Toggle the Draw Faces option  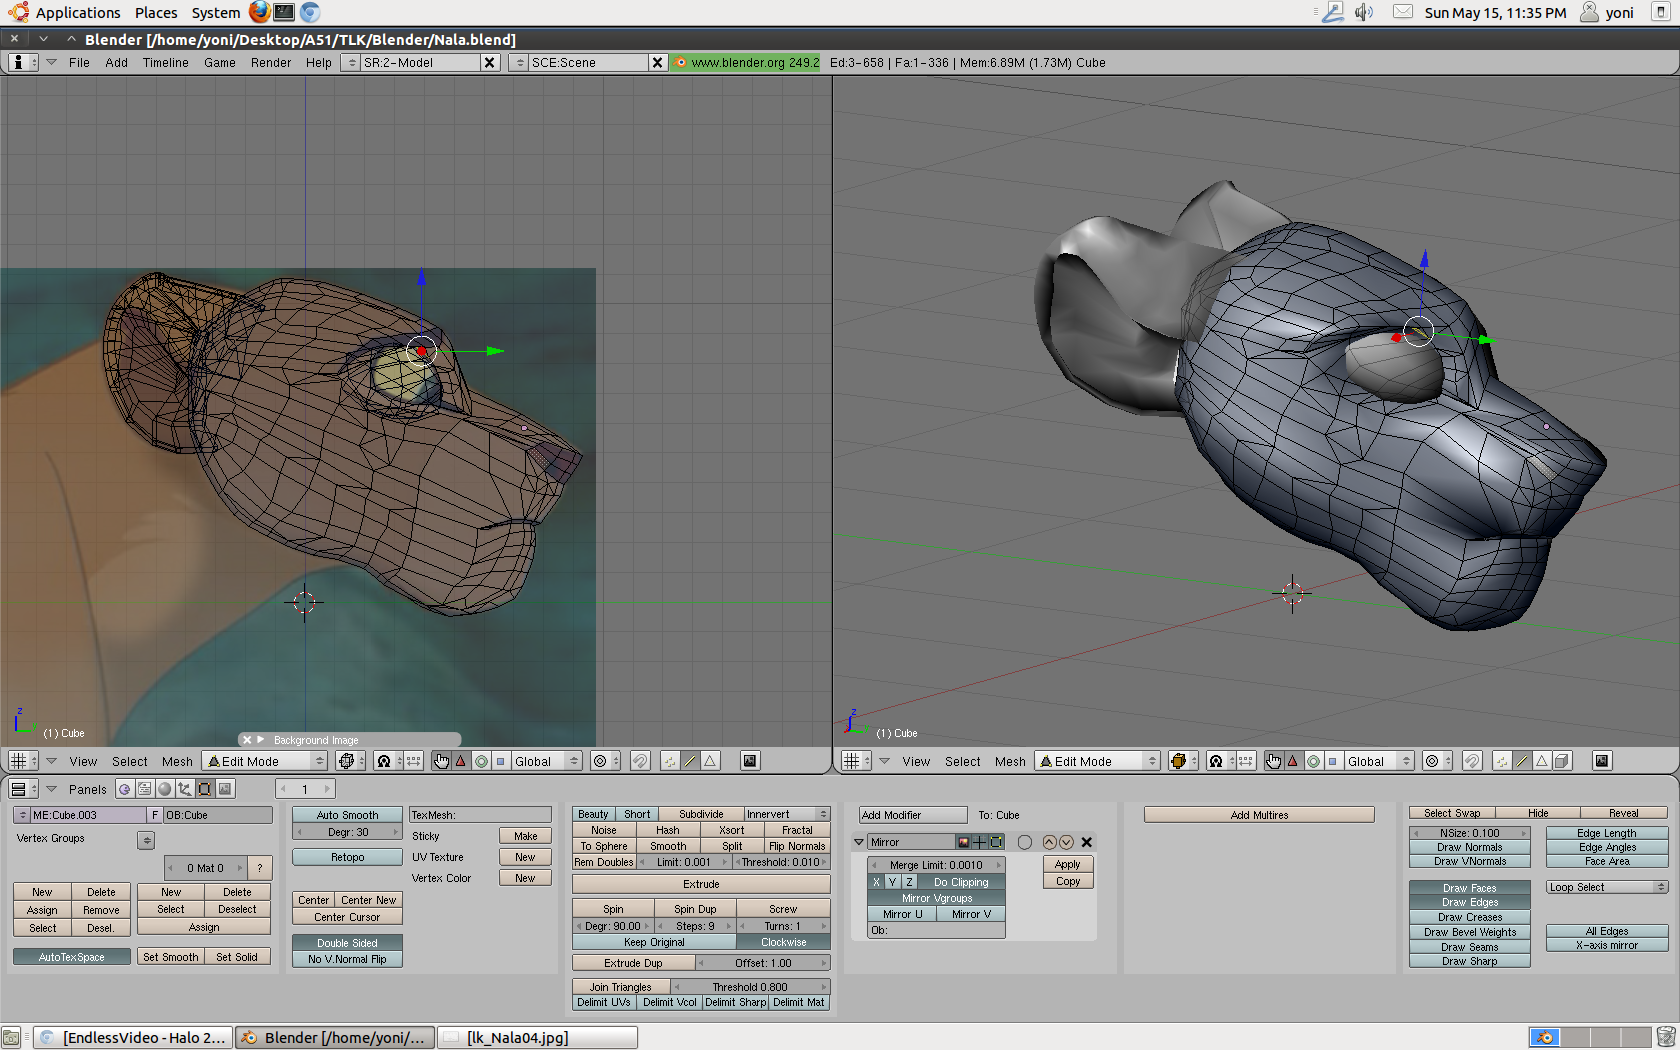pyautogui.click(x=1469, y=888)
